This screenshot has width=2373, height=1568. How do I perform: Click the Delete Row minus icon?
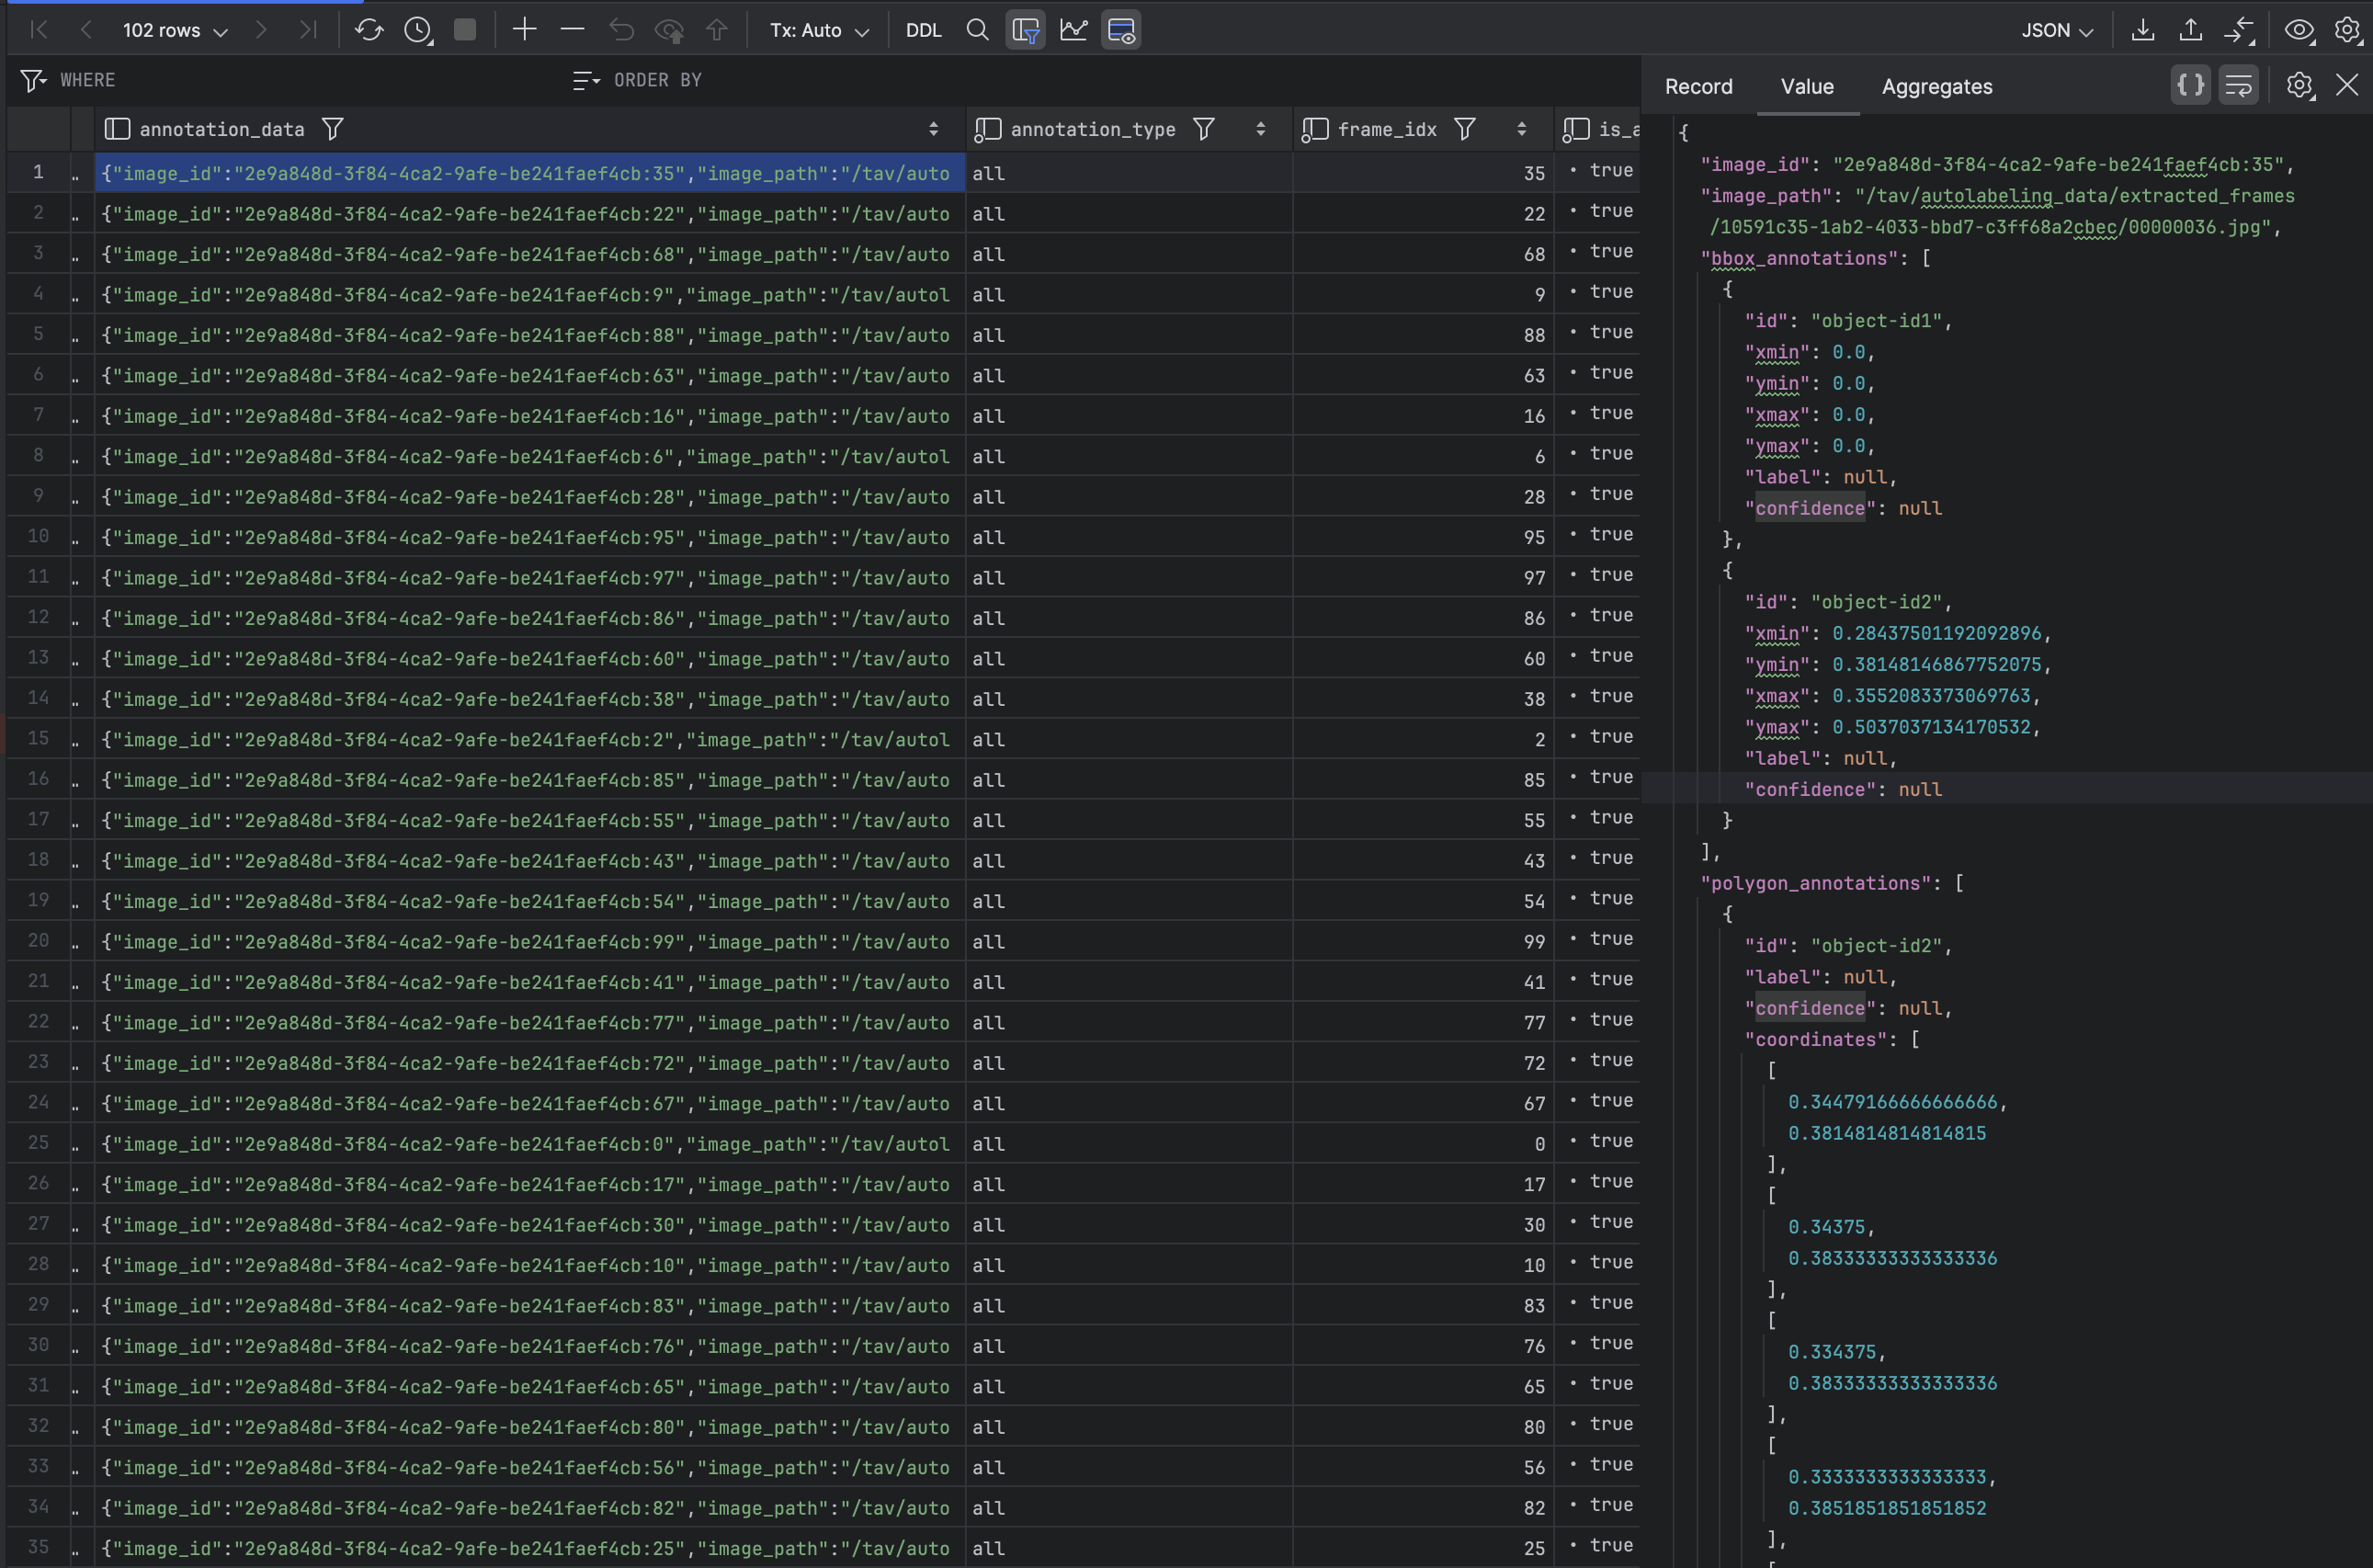click(x=572, y=30)
